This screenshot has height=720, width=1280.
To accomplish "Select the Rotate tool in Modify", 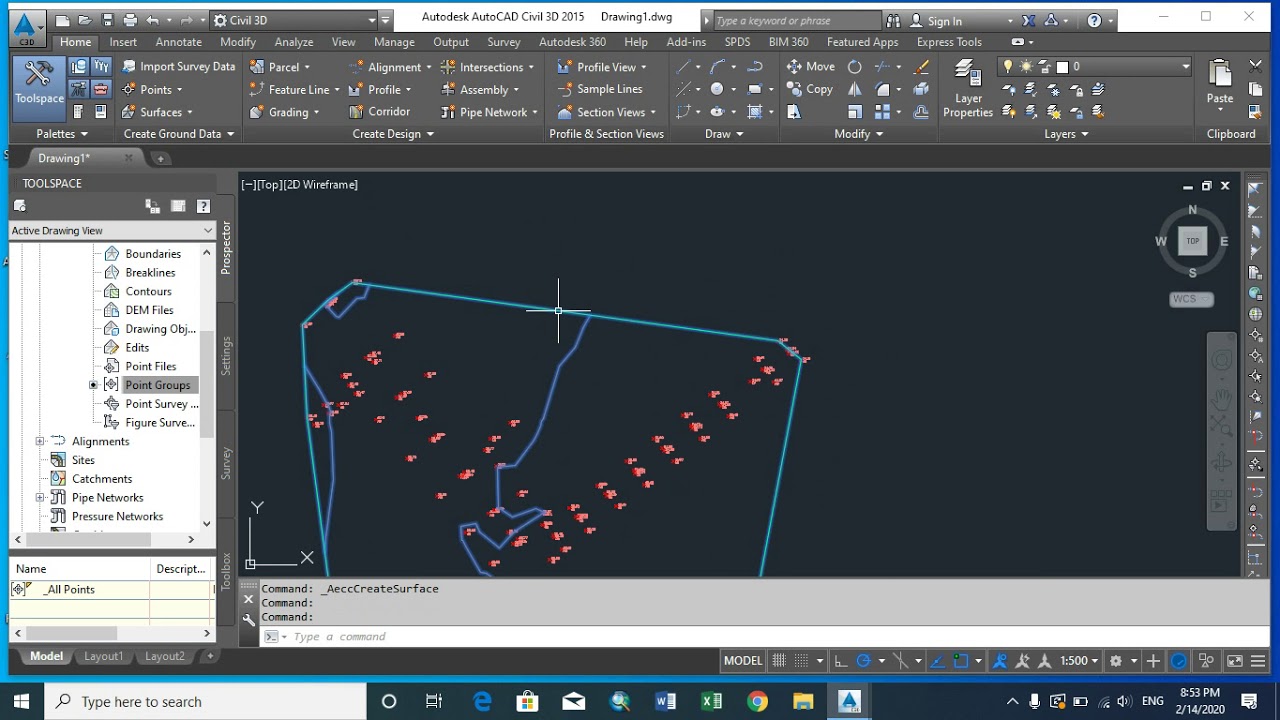I will click(855, 67).
